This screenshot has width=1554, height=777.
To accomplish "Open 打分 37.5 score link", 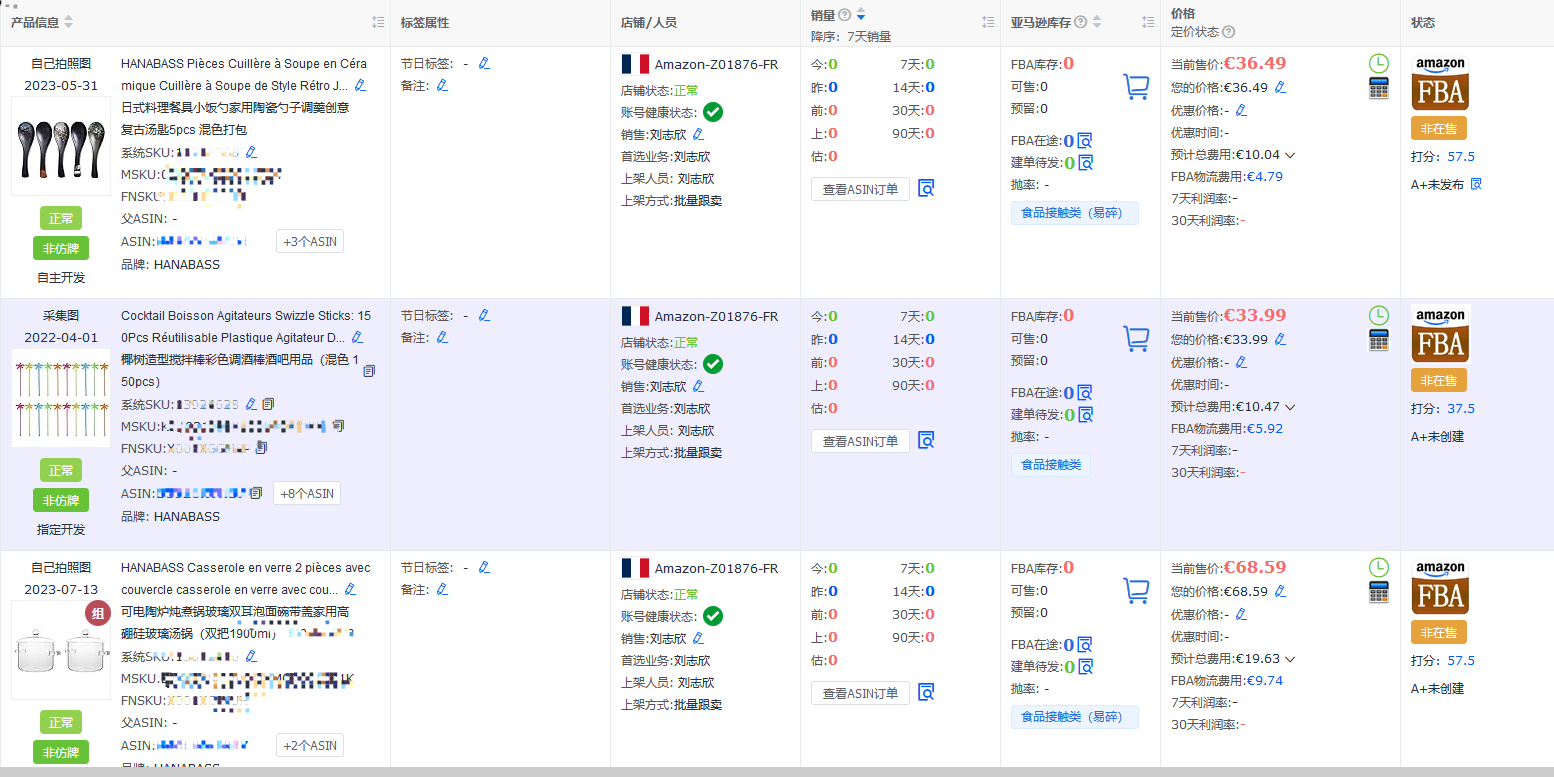I will [1461, 408].
